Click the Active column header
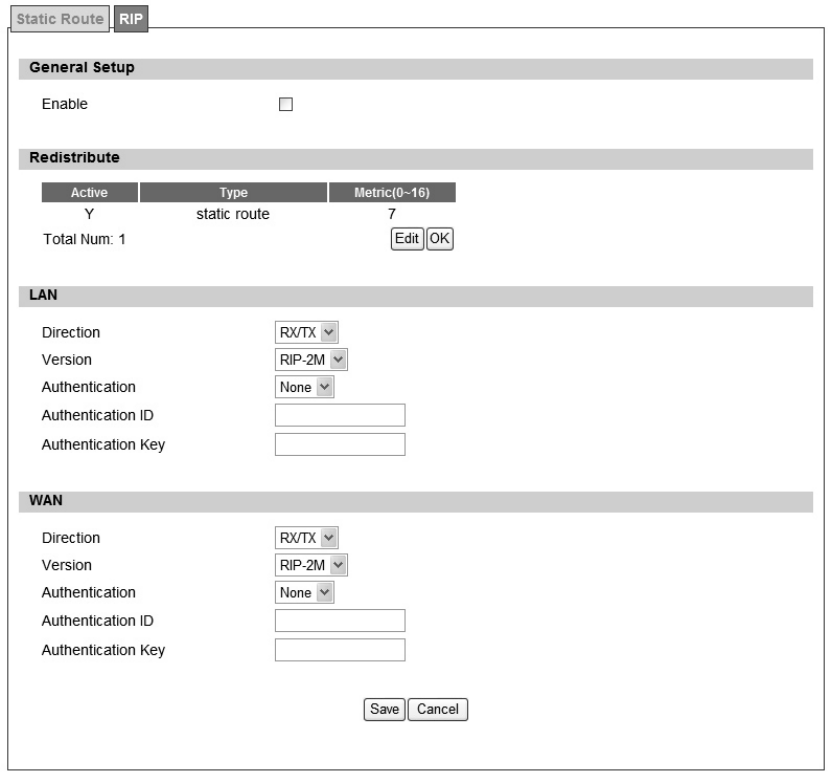 pos(90,192)
